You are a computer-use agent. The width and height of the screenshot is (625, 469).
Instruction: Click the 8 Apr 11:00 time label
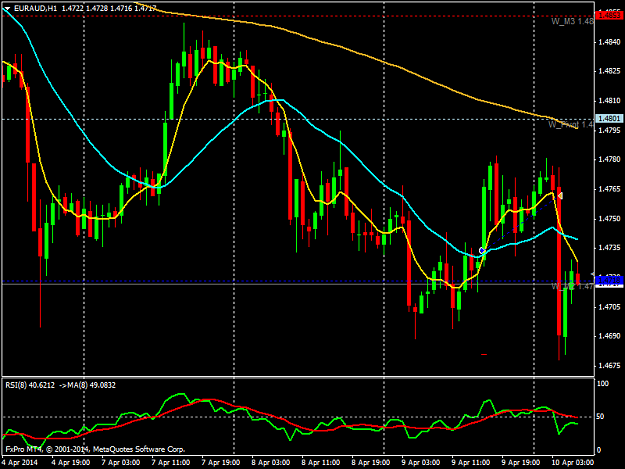(321, 463)
